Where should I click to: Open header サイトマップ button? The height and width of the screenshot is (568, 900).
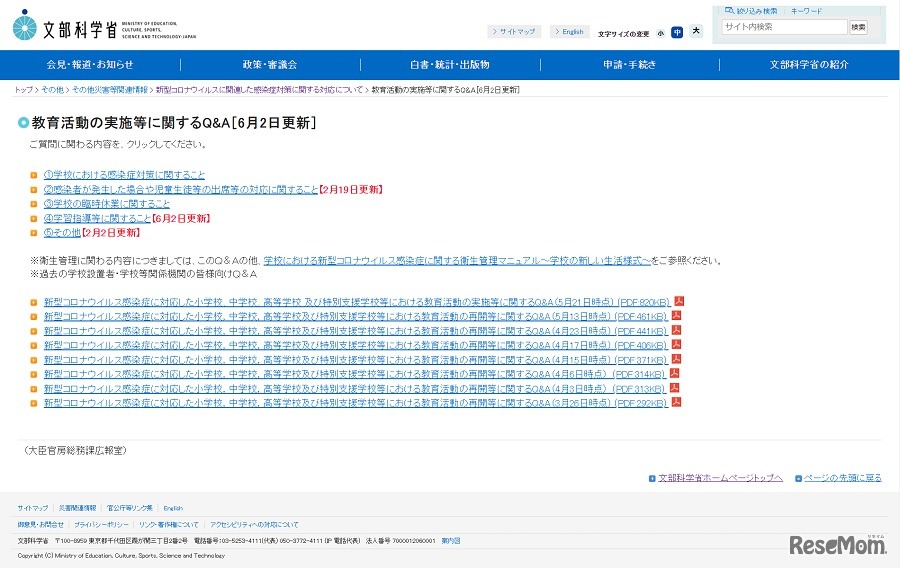(514, 32)
